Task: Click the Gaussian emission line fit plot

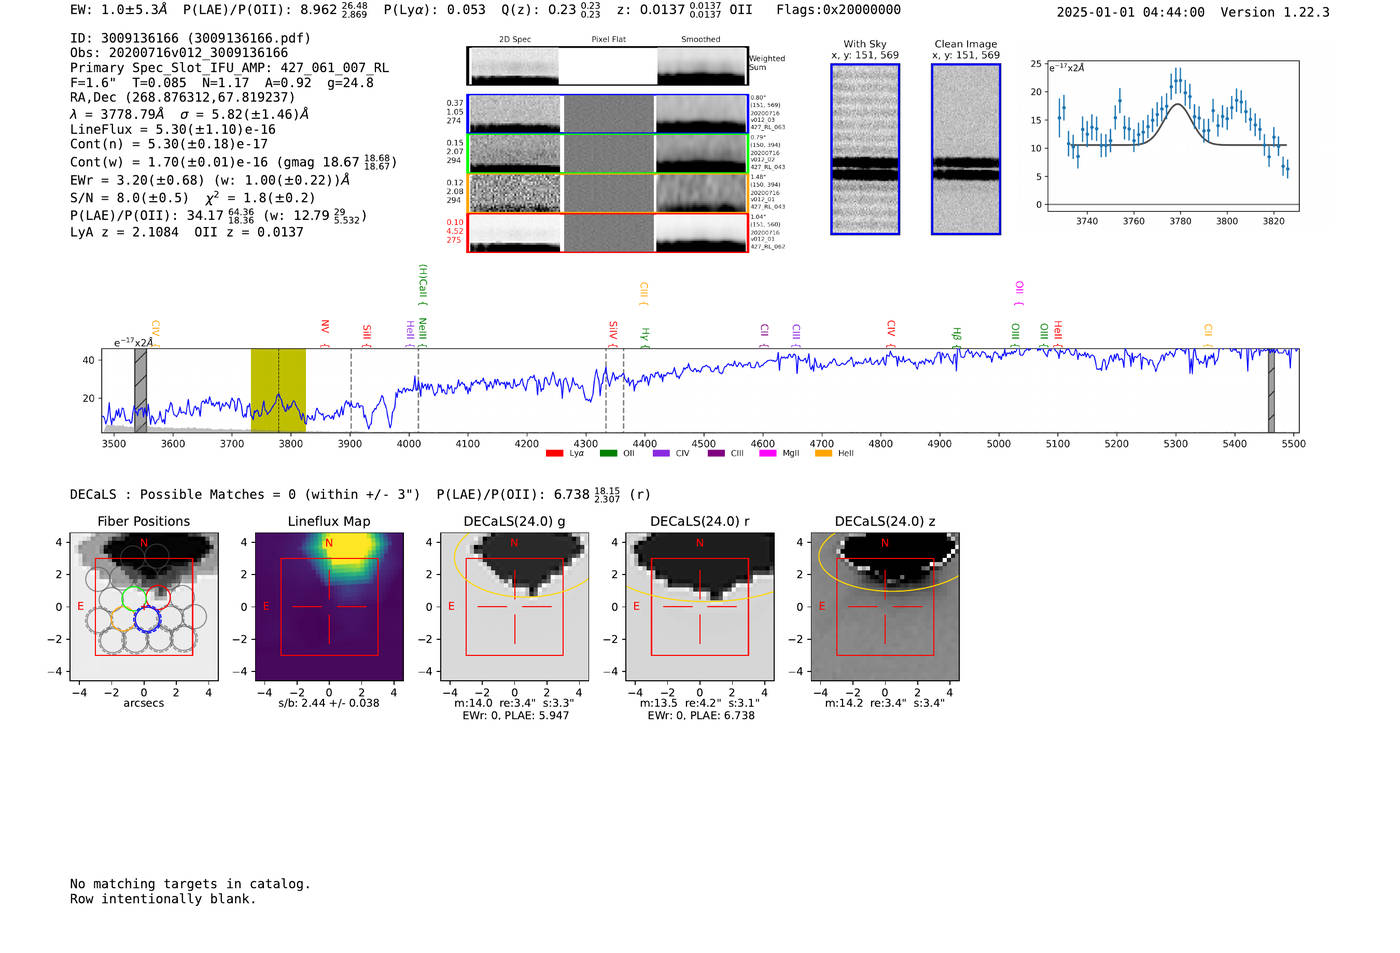Action: 1172,137
